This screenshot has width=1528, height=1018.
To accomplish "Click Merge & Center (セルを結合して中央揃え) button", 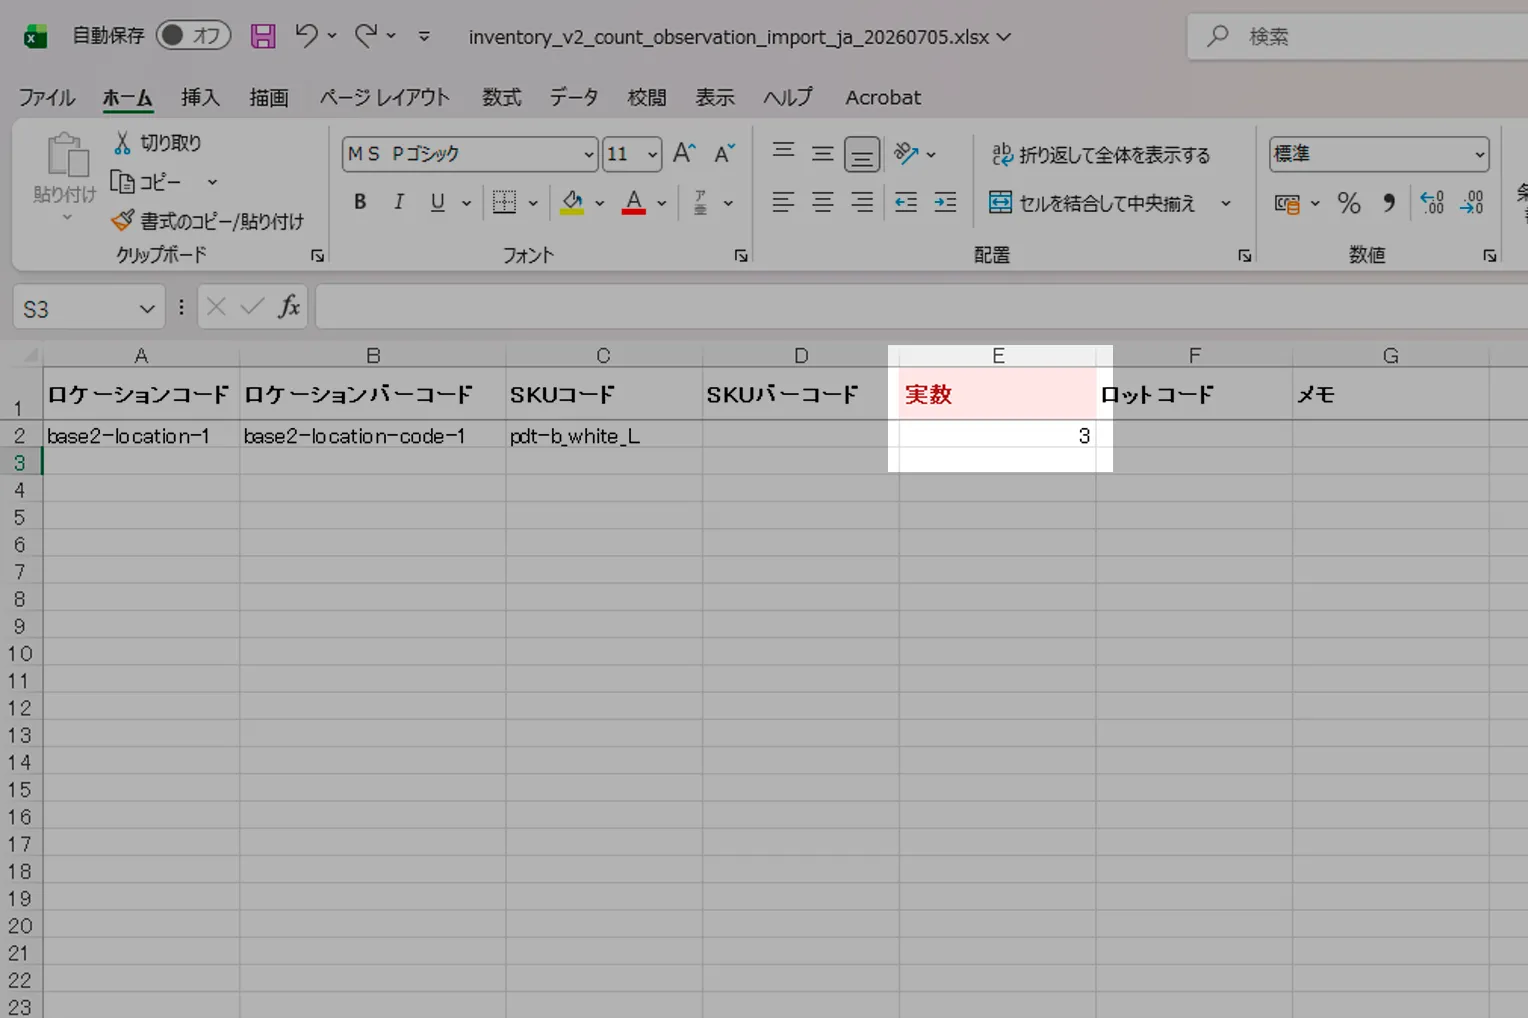I will (x=1092, y=203).
